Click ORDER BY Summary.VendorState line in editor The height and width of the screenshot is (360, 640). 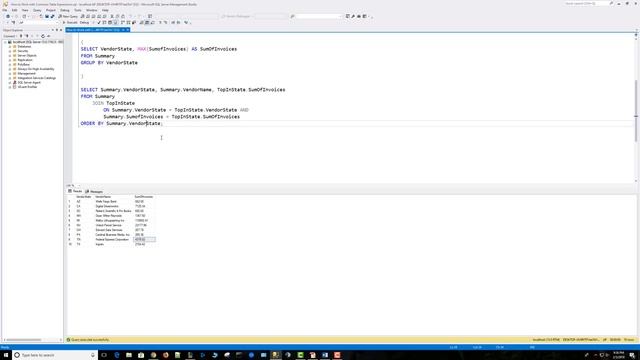[x=122, y=123]
